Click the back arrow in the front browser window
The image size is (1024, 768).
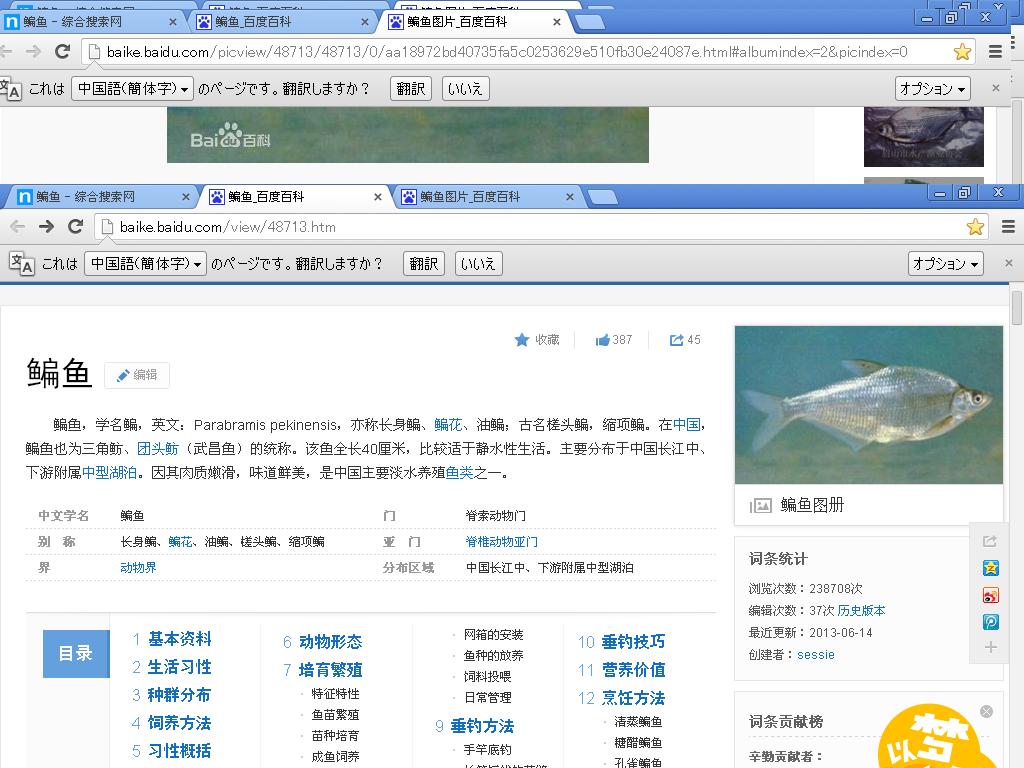[x=18, y=227]
